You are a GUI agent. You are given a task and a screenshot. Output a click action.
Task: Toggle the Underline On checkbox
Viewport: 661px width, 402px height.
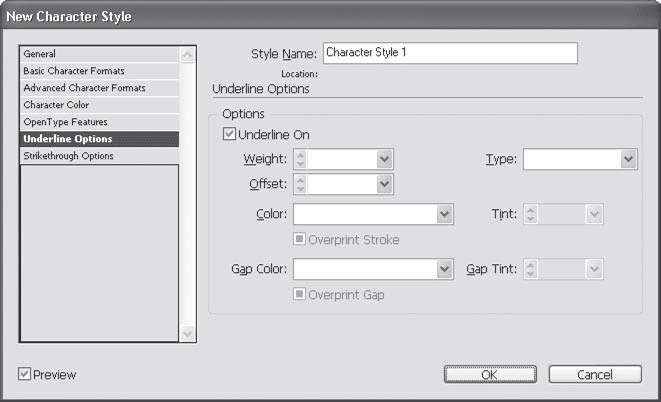(x=230, y=134)
